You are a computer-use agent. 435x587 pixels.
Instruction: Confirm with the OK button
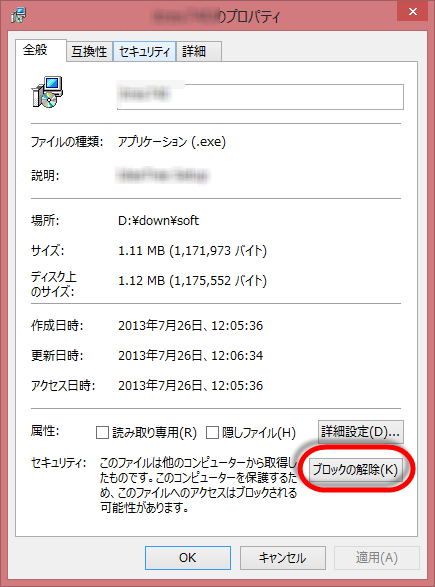pyautogui.click(x=188, y=558)
